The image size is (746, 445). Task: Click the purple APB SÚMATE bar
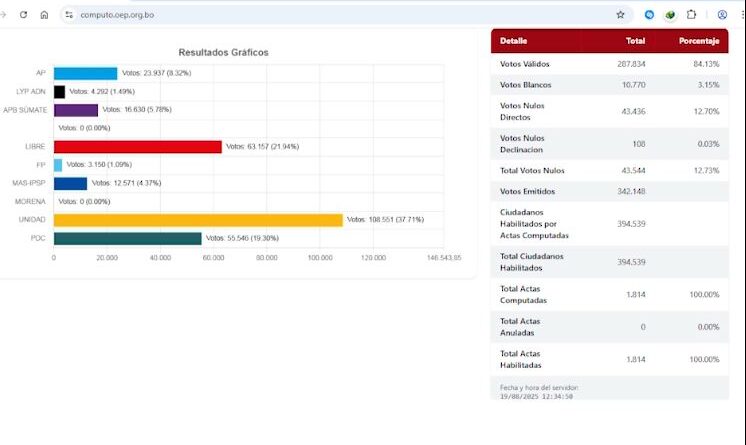pos(75,110)
